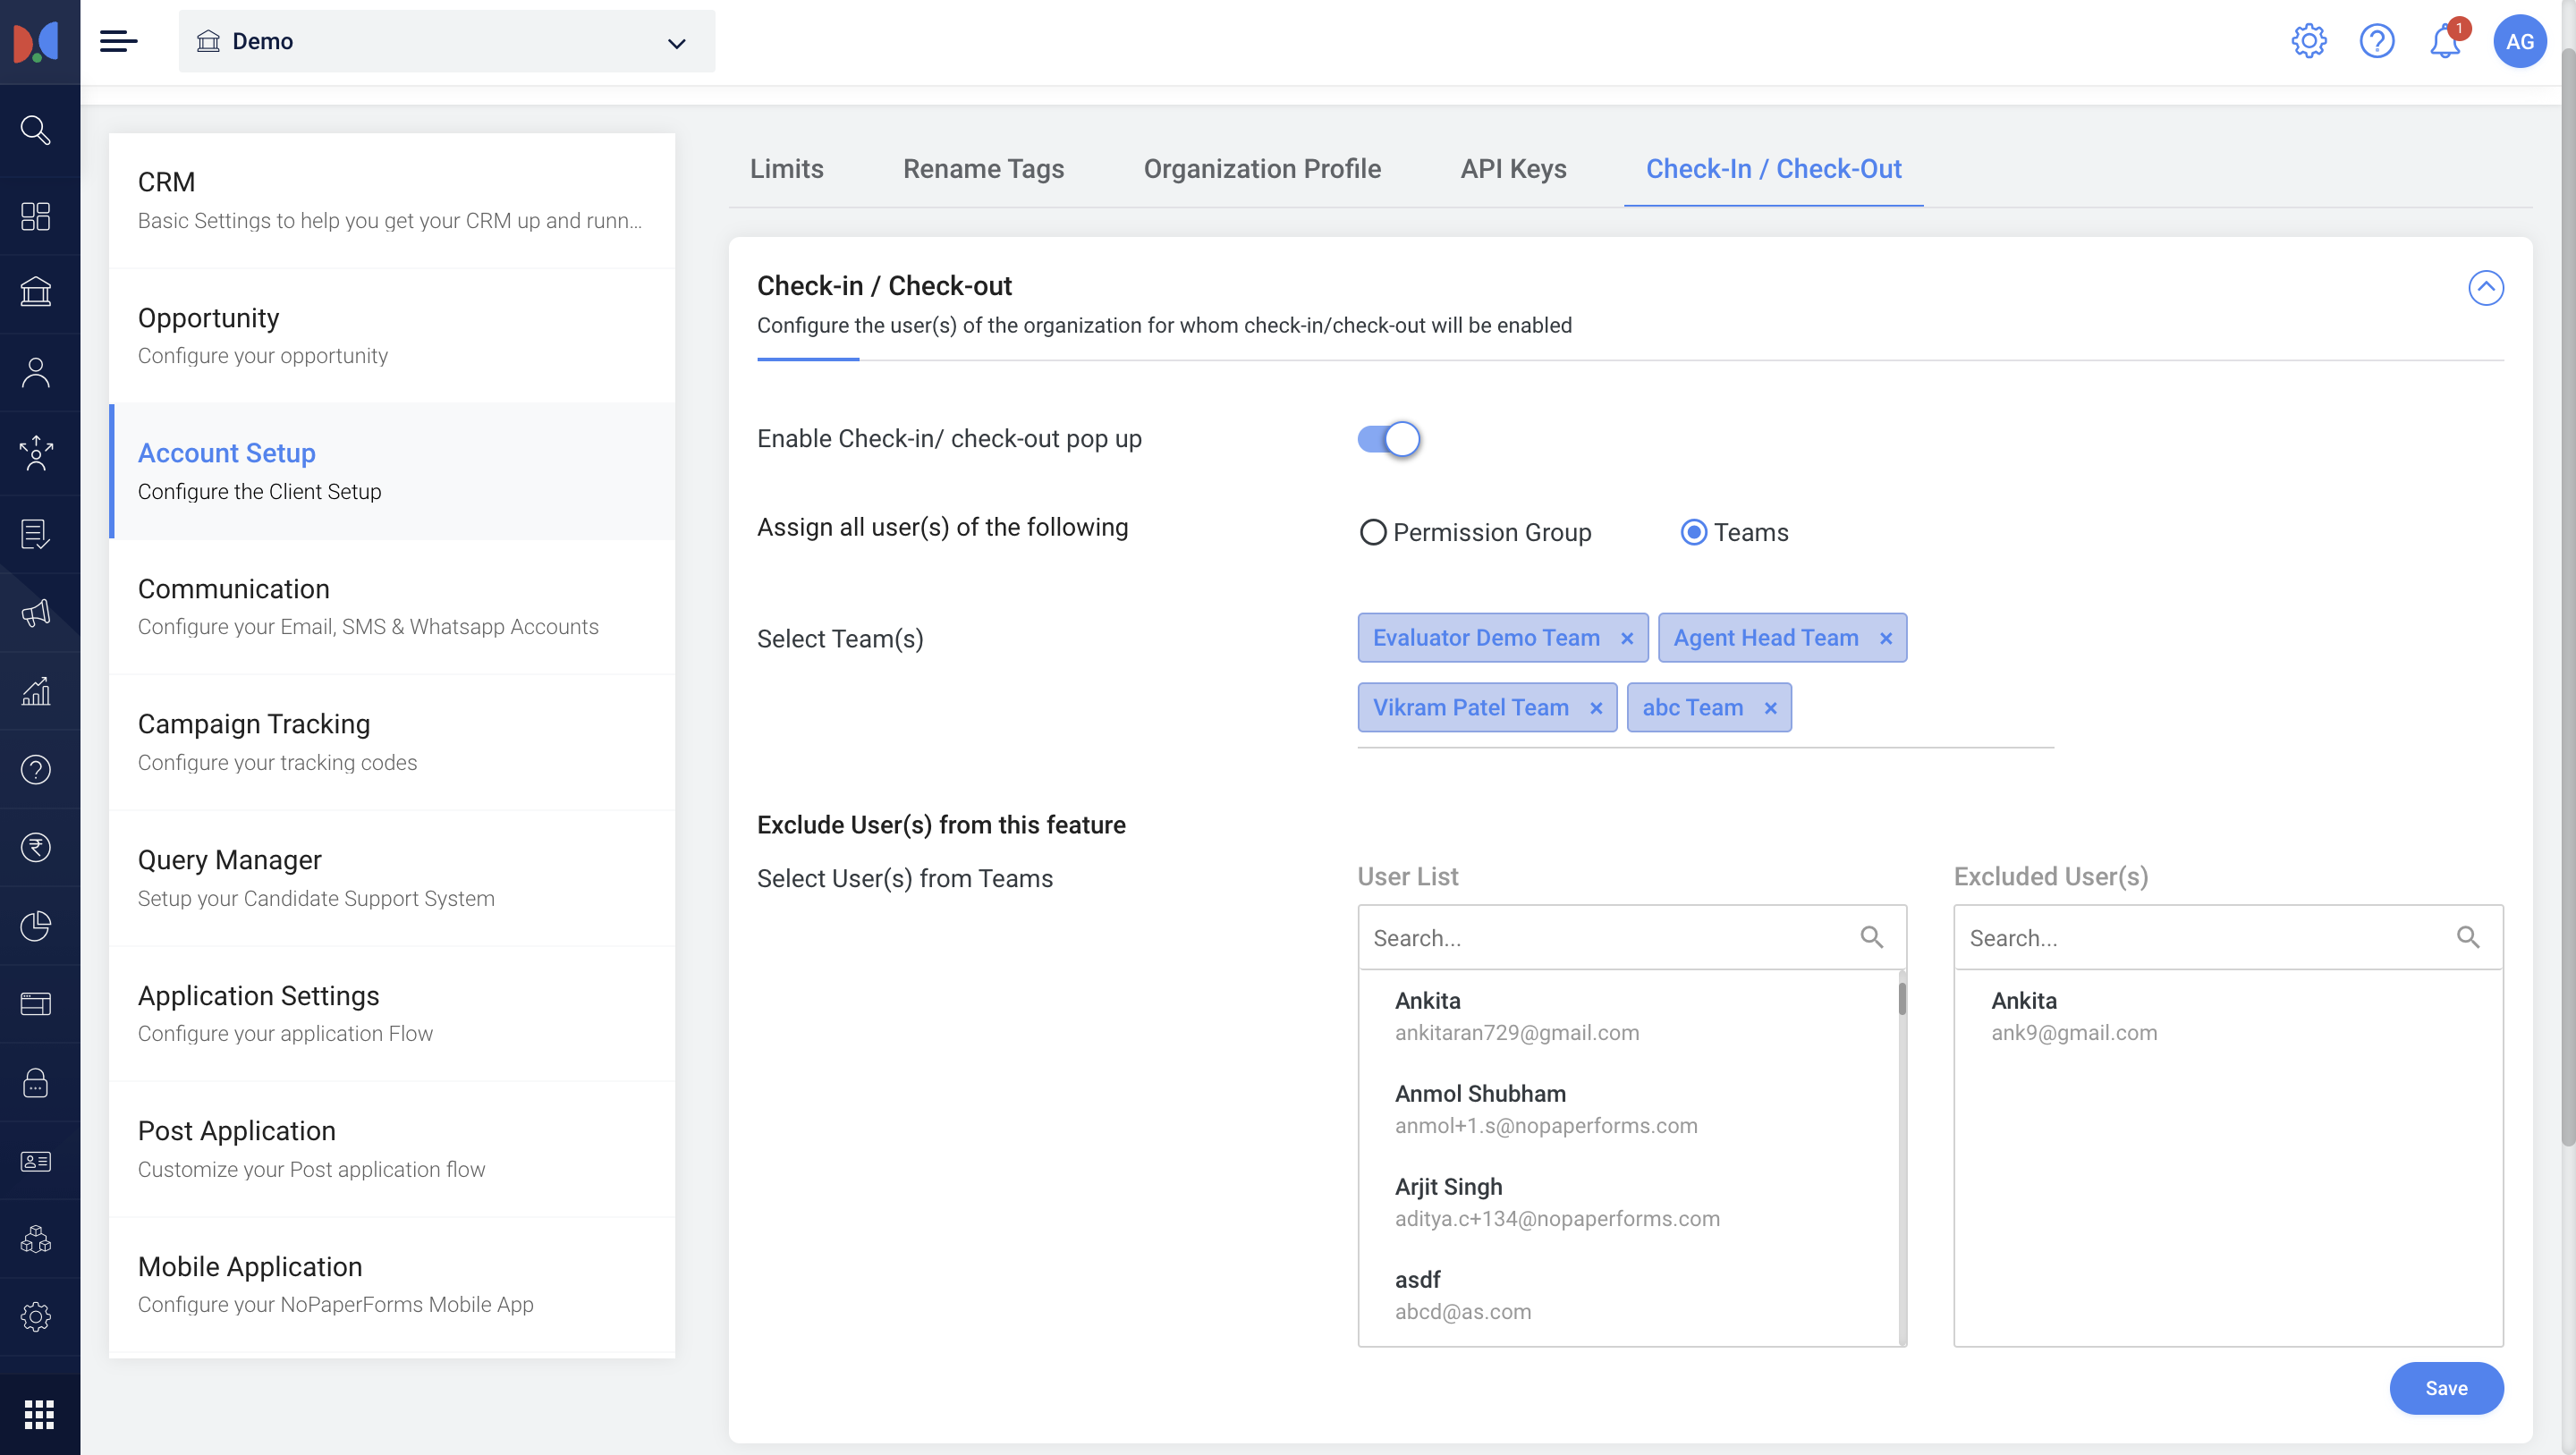
Task: Open the bar chart reports icon in sidebar
Action: pos(36,691)
